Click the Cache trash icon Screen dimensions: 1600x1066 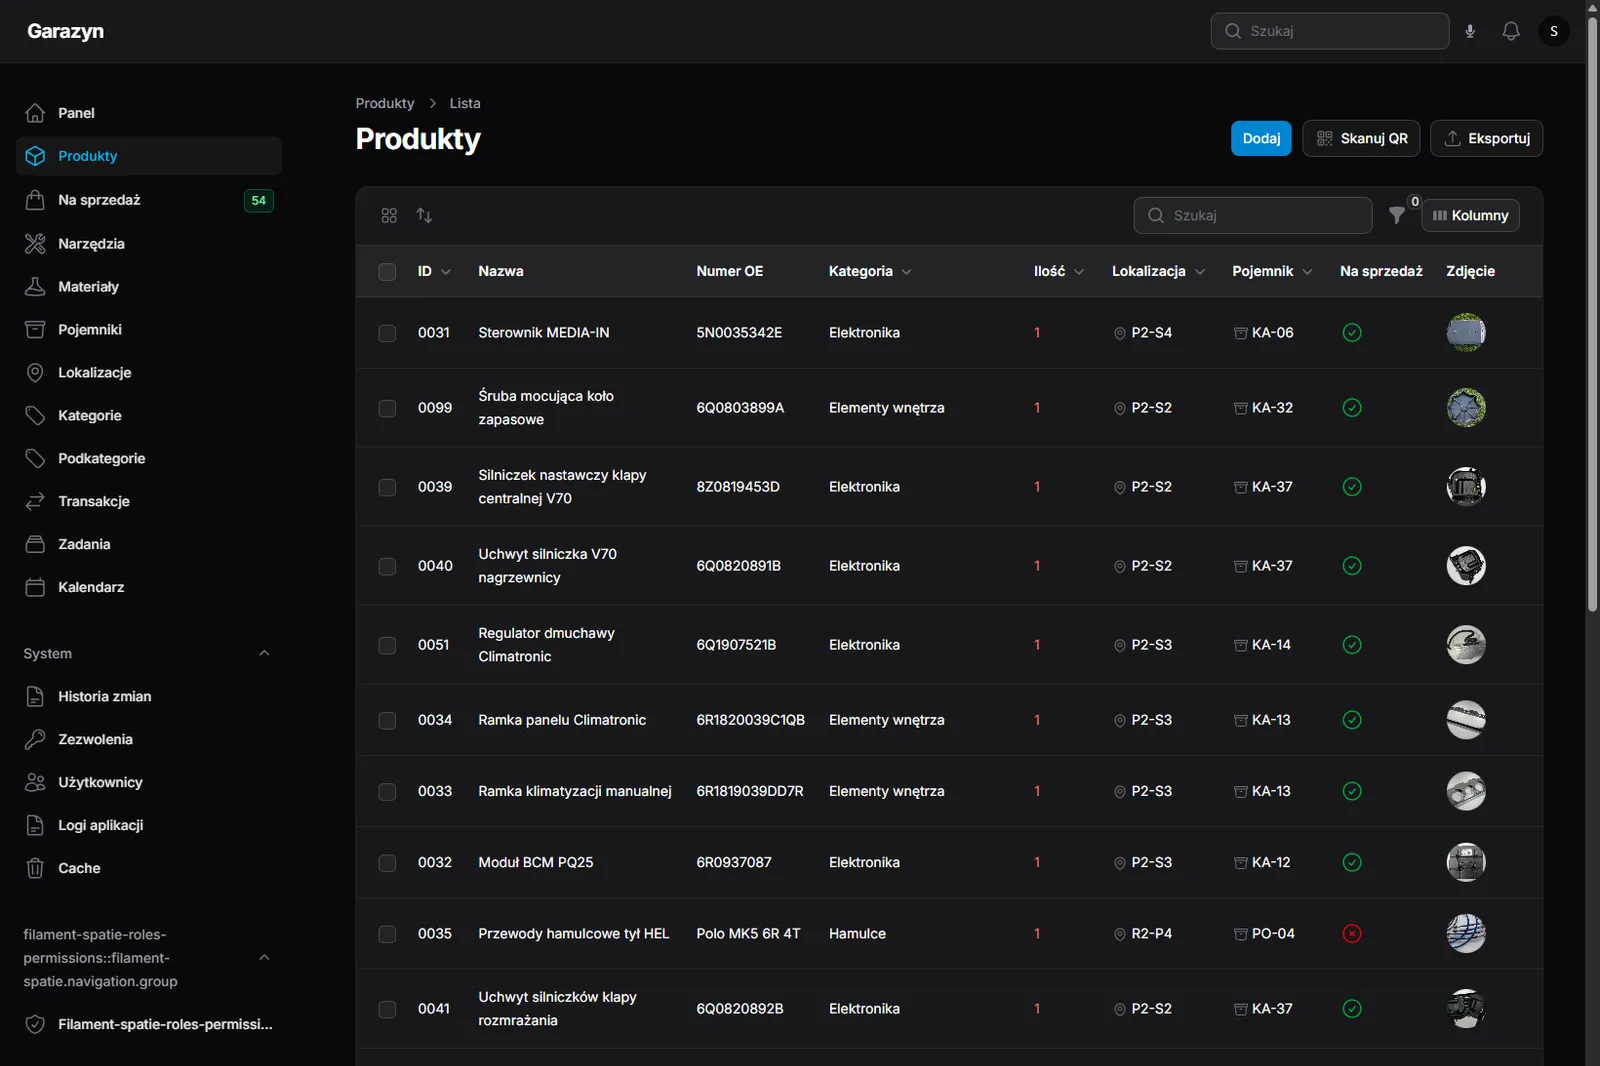point(35,869)
